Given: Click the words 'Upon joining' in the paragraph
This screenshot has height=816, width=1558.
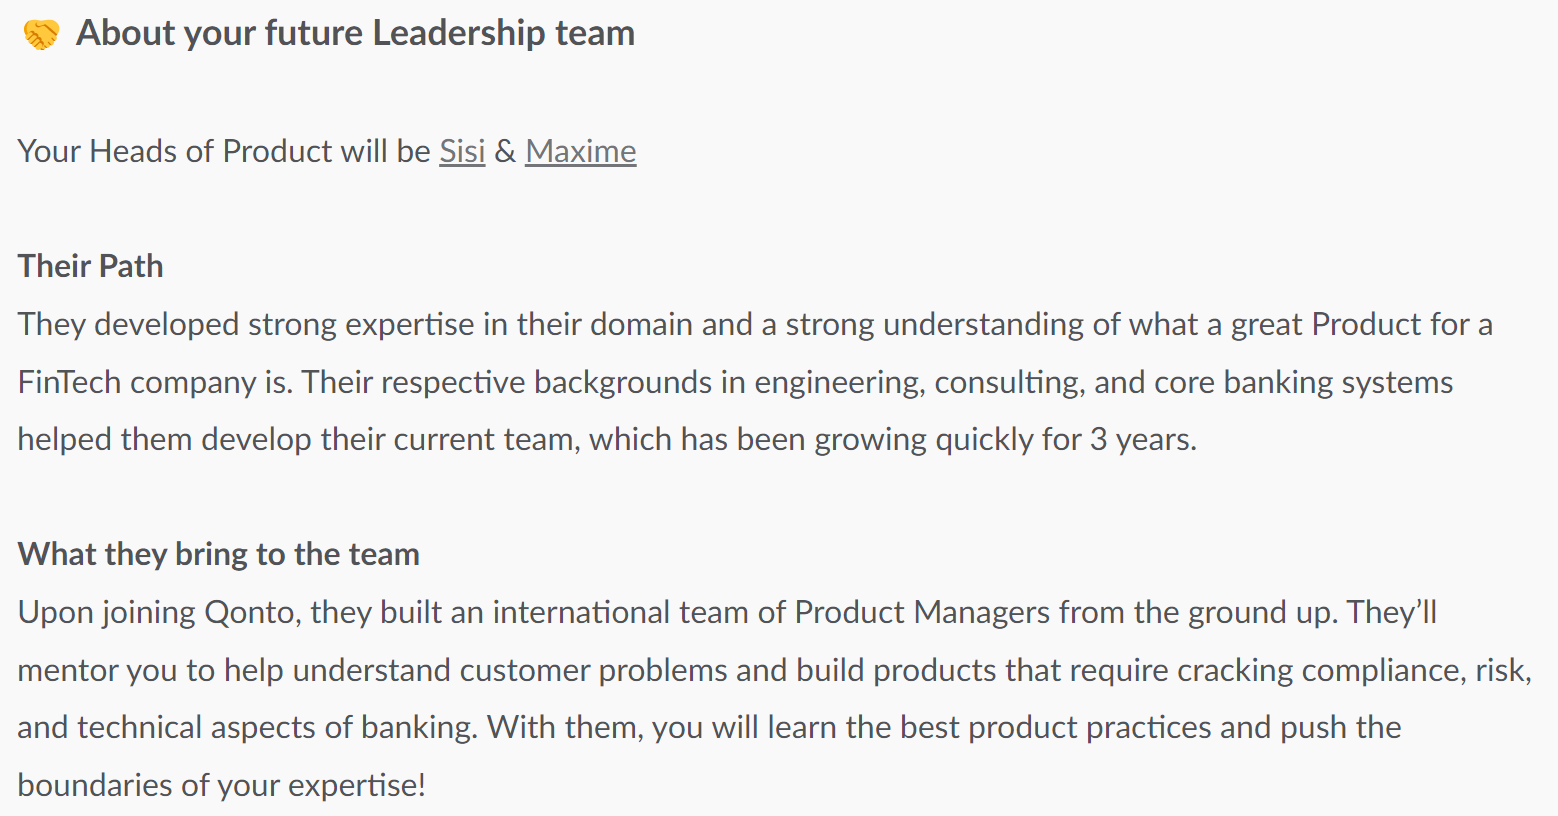Looking at the screenshot, I should tap(106, 612).
